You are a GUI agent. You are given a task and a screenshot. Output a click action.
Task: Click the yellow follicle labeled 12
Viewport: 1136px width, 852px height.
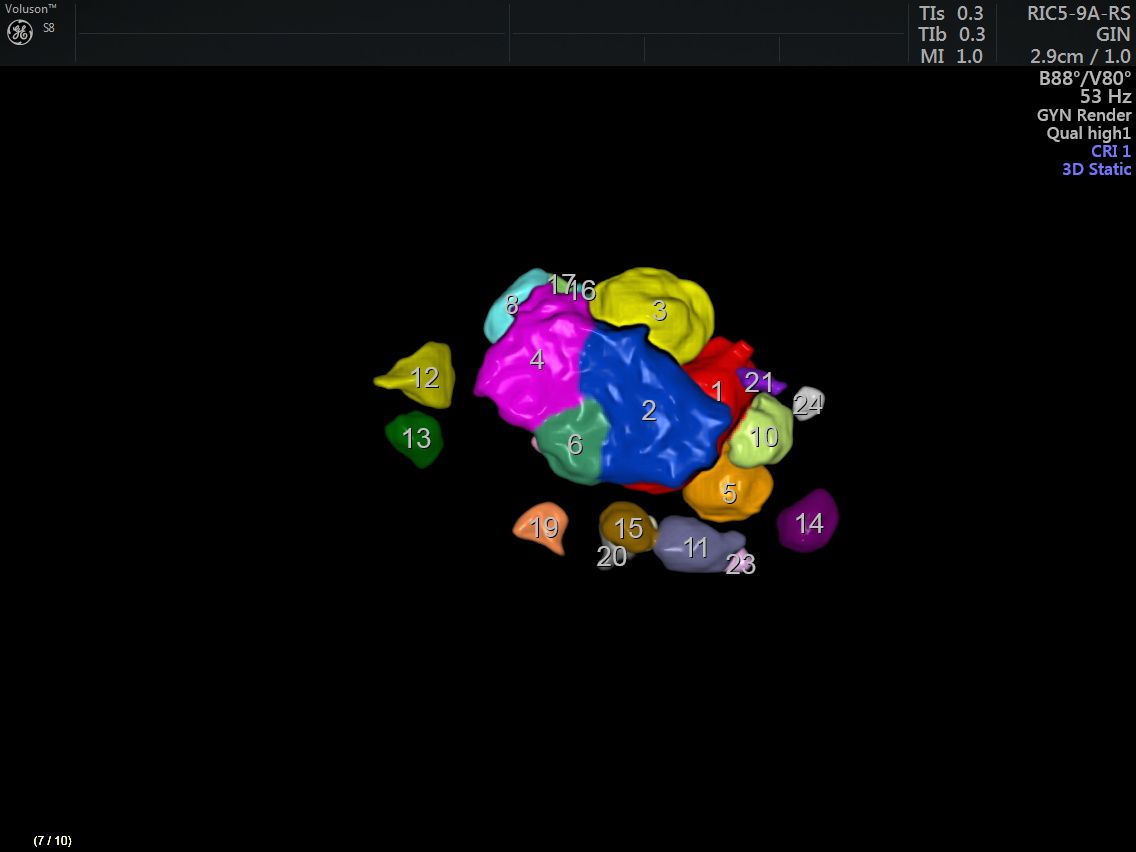tap(422, 377)
